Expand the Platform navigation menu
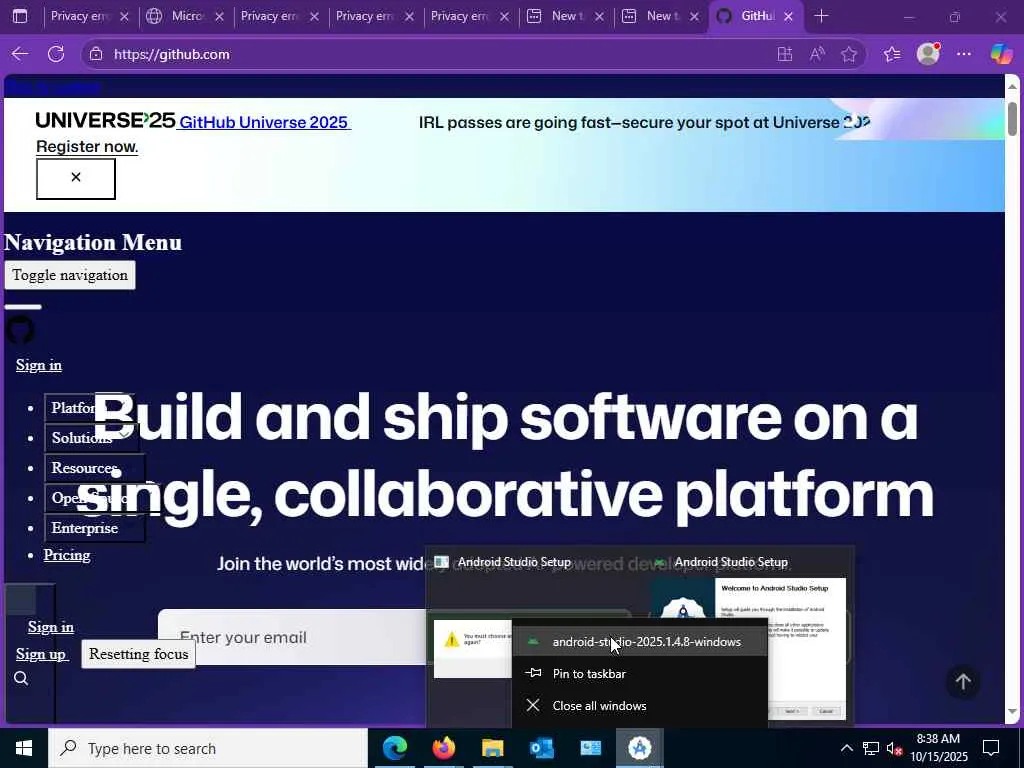Image resolution: width=1024 pixels, height=768 pixels. pyautogui.click(x=89, y=408)
